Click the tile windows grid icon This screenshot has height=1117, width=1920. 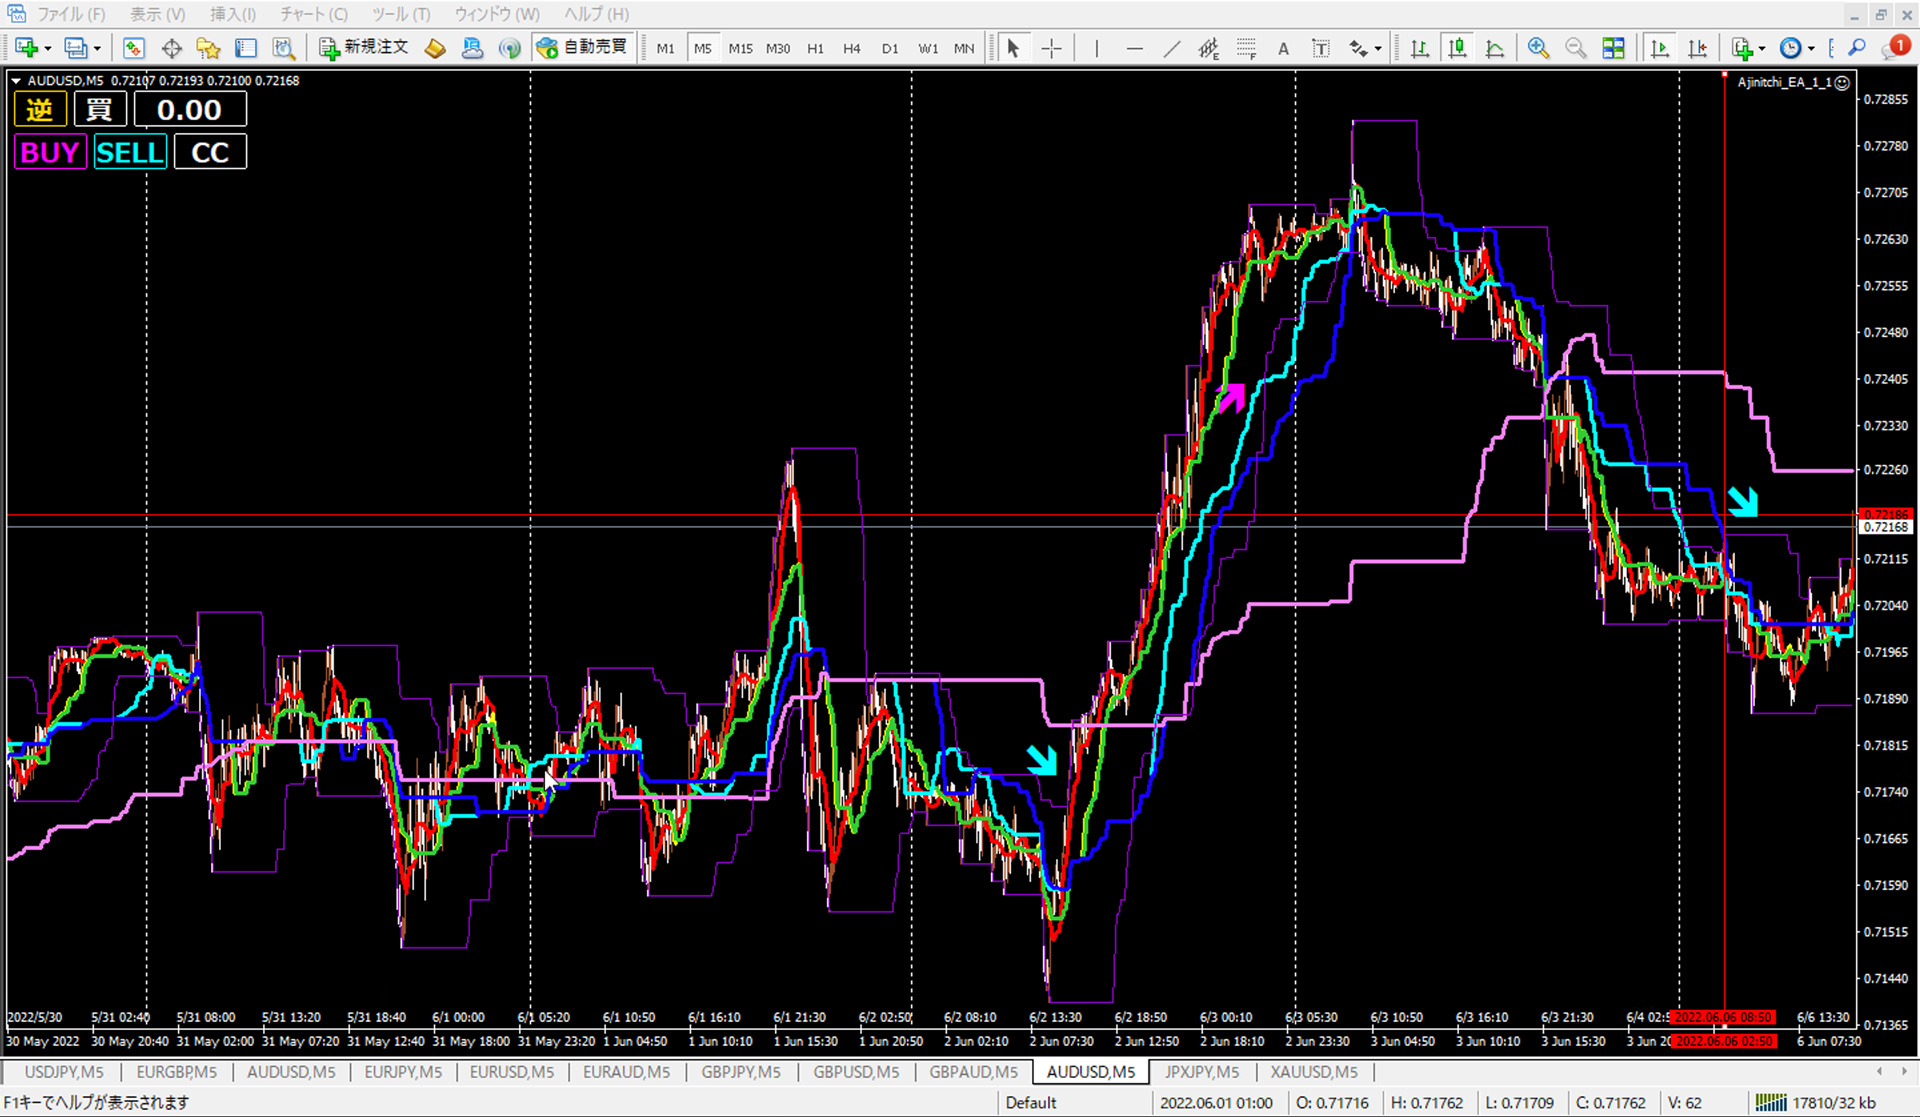pos(1613,48)
